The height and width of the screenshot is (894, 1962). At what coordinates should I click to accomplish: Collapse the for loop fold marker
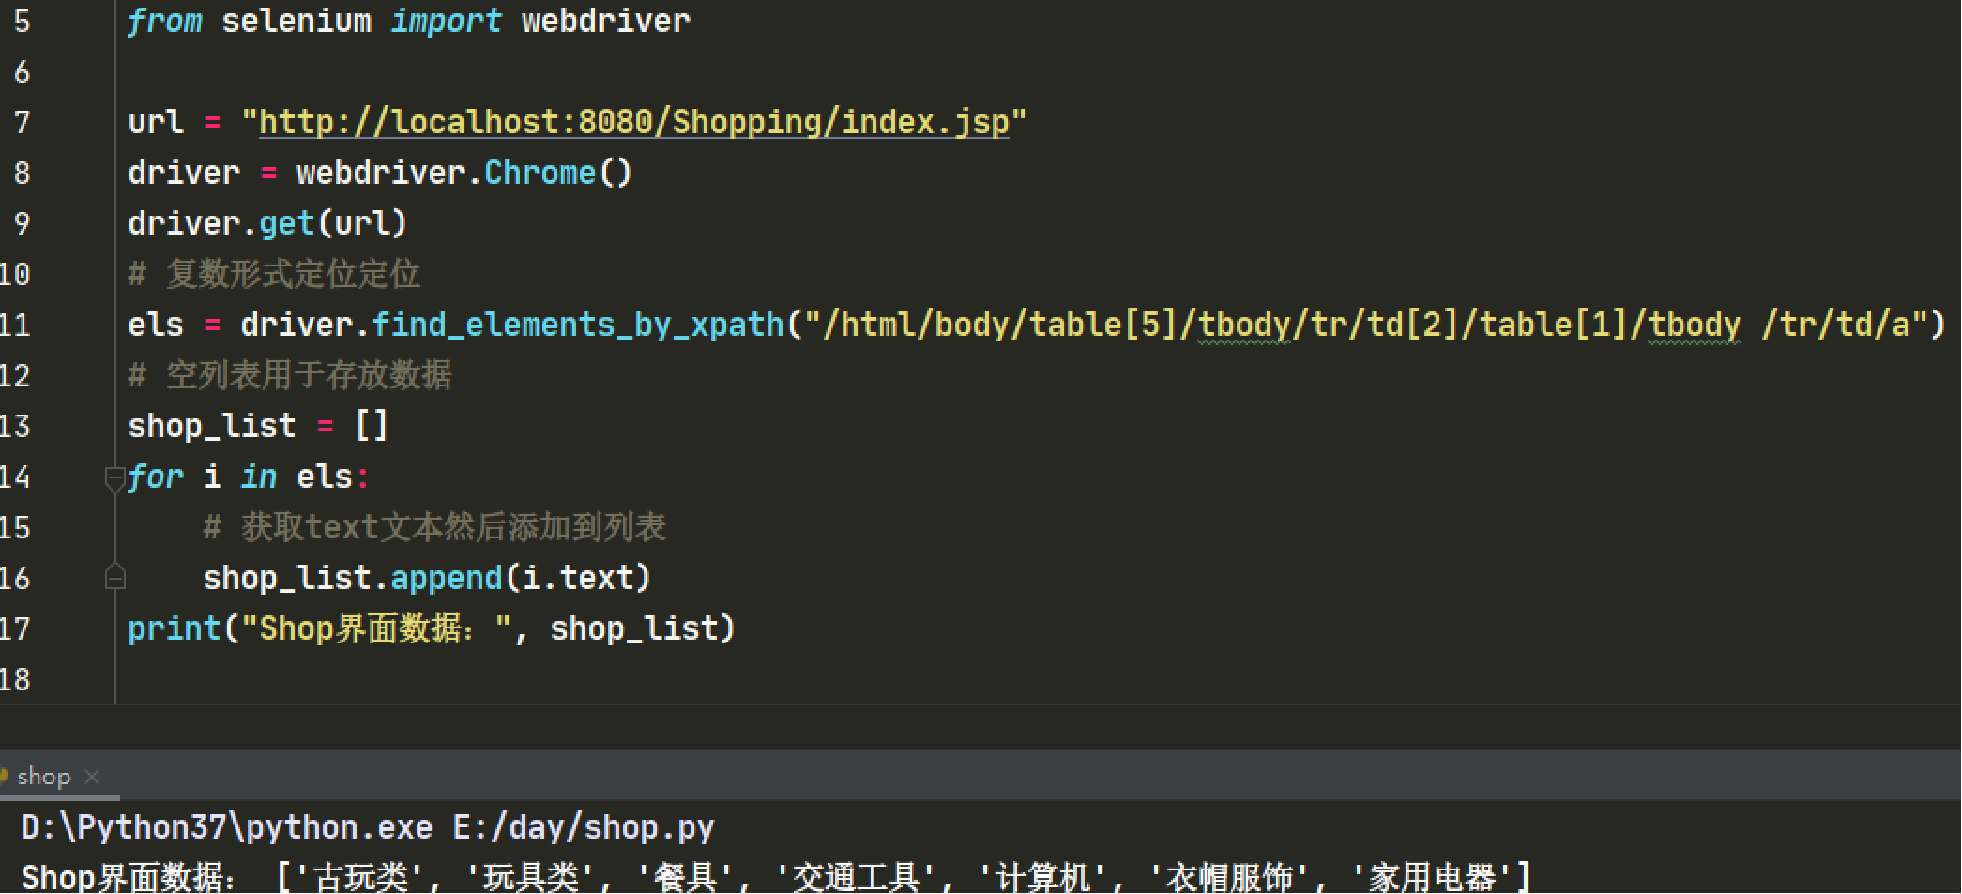click(x=114, y=479)
